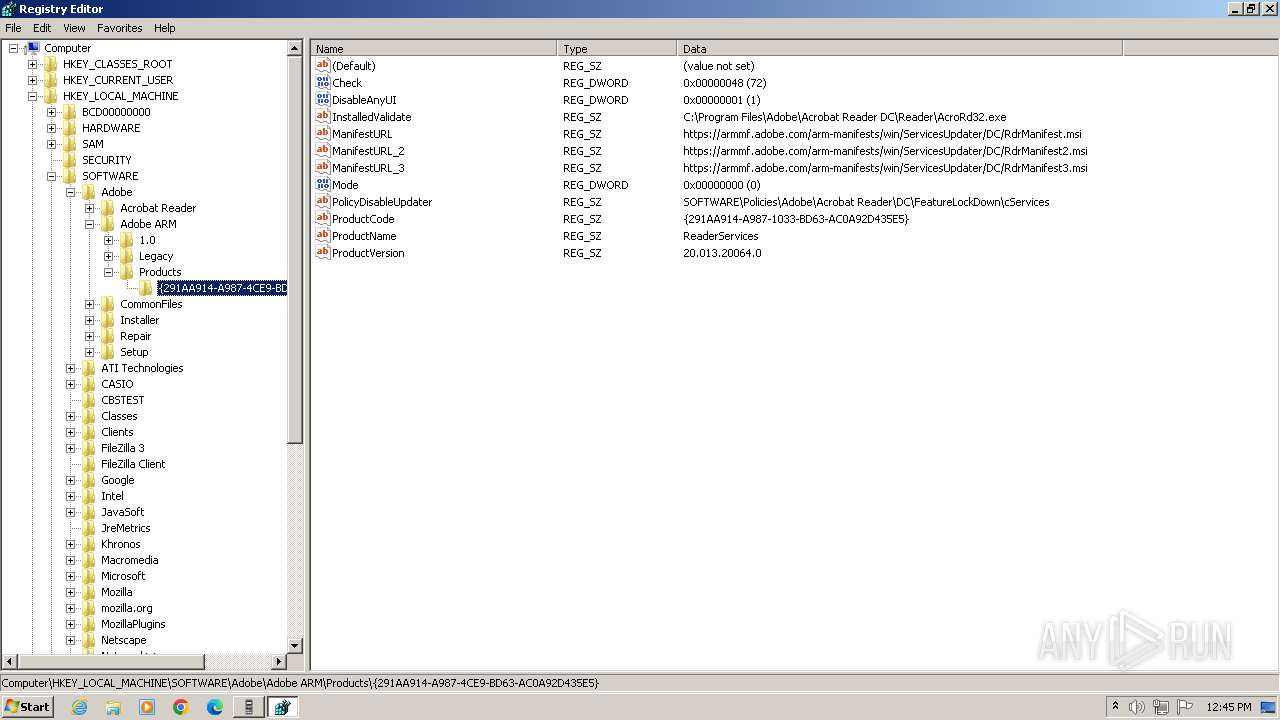Click the DisableAnyUI DWORD value icon
The width and height of the screenshot is (1280, 720).
(322, 99)
